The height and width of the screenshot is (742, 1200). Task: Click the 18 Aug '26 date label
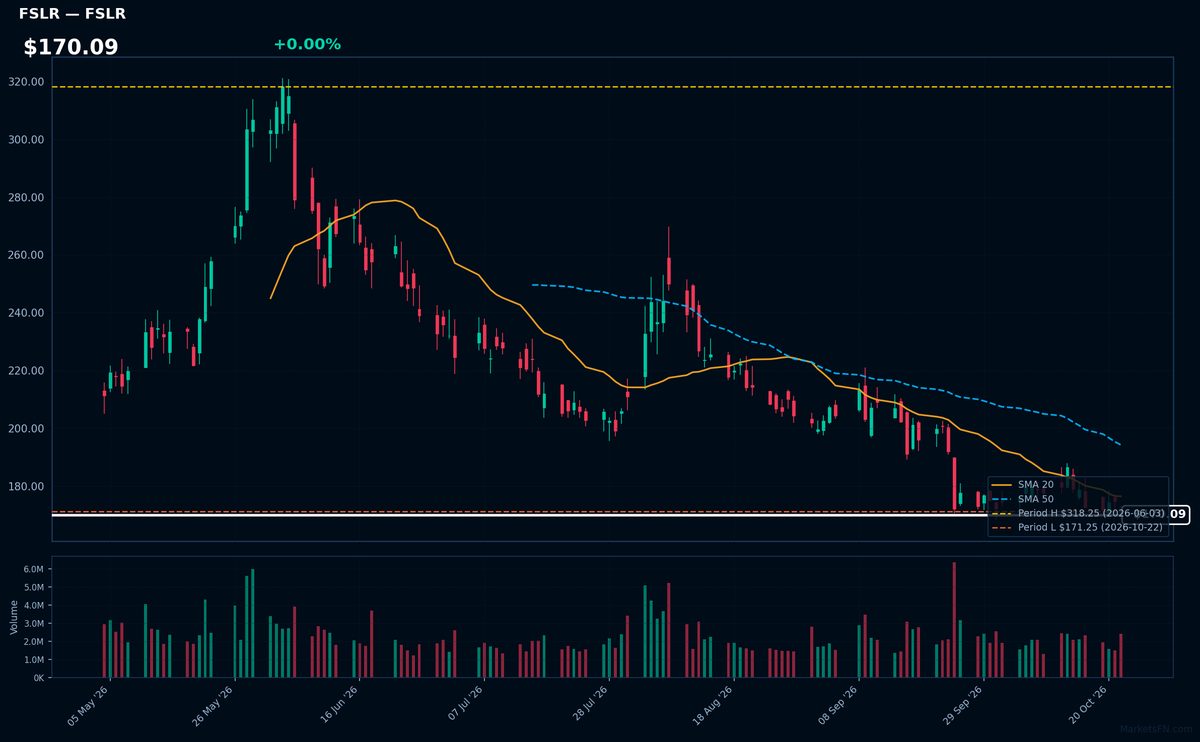(712, 704)
